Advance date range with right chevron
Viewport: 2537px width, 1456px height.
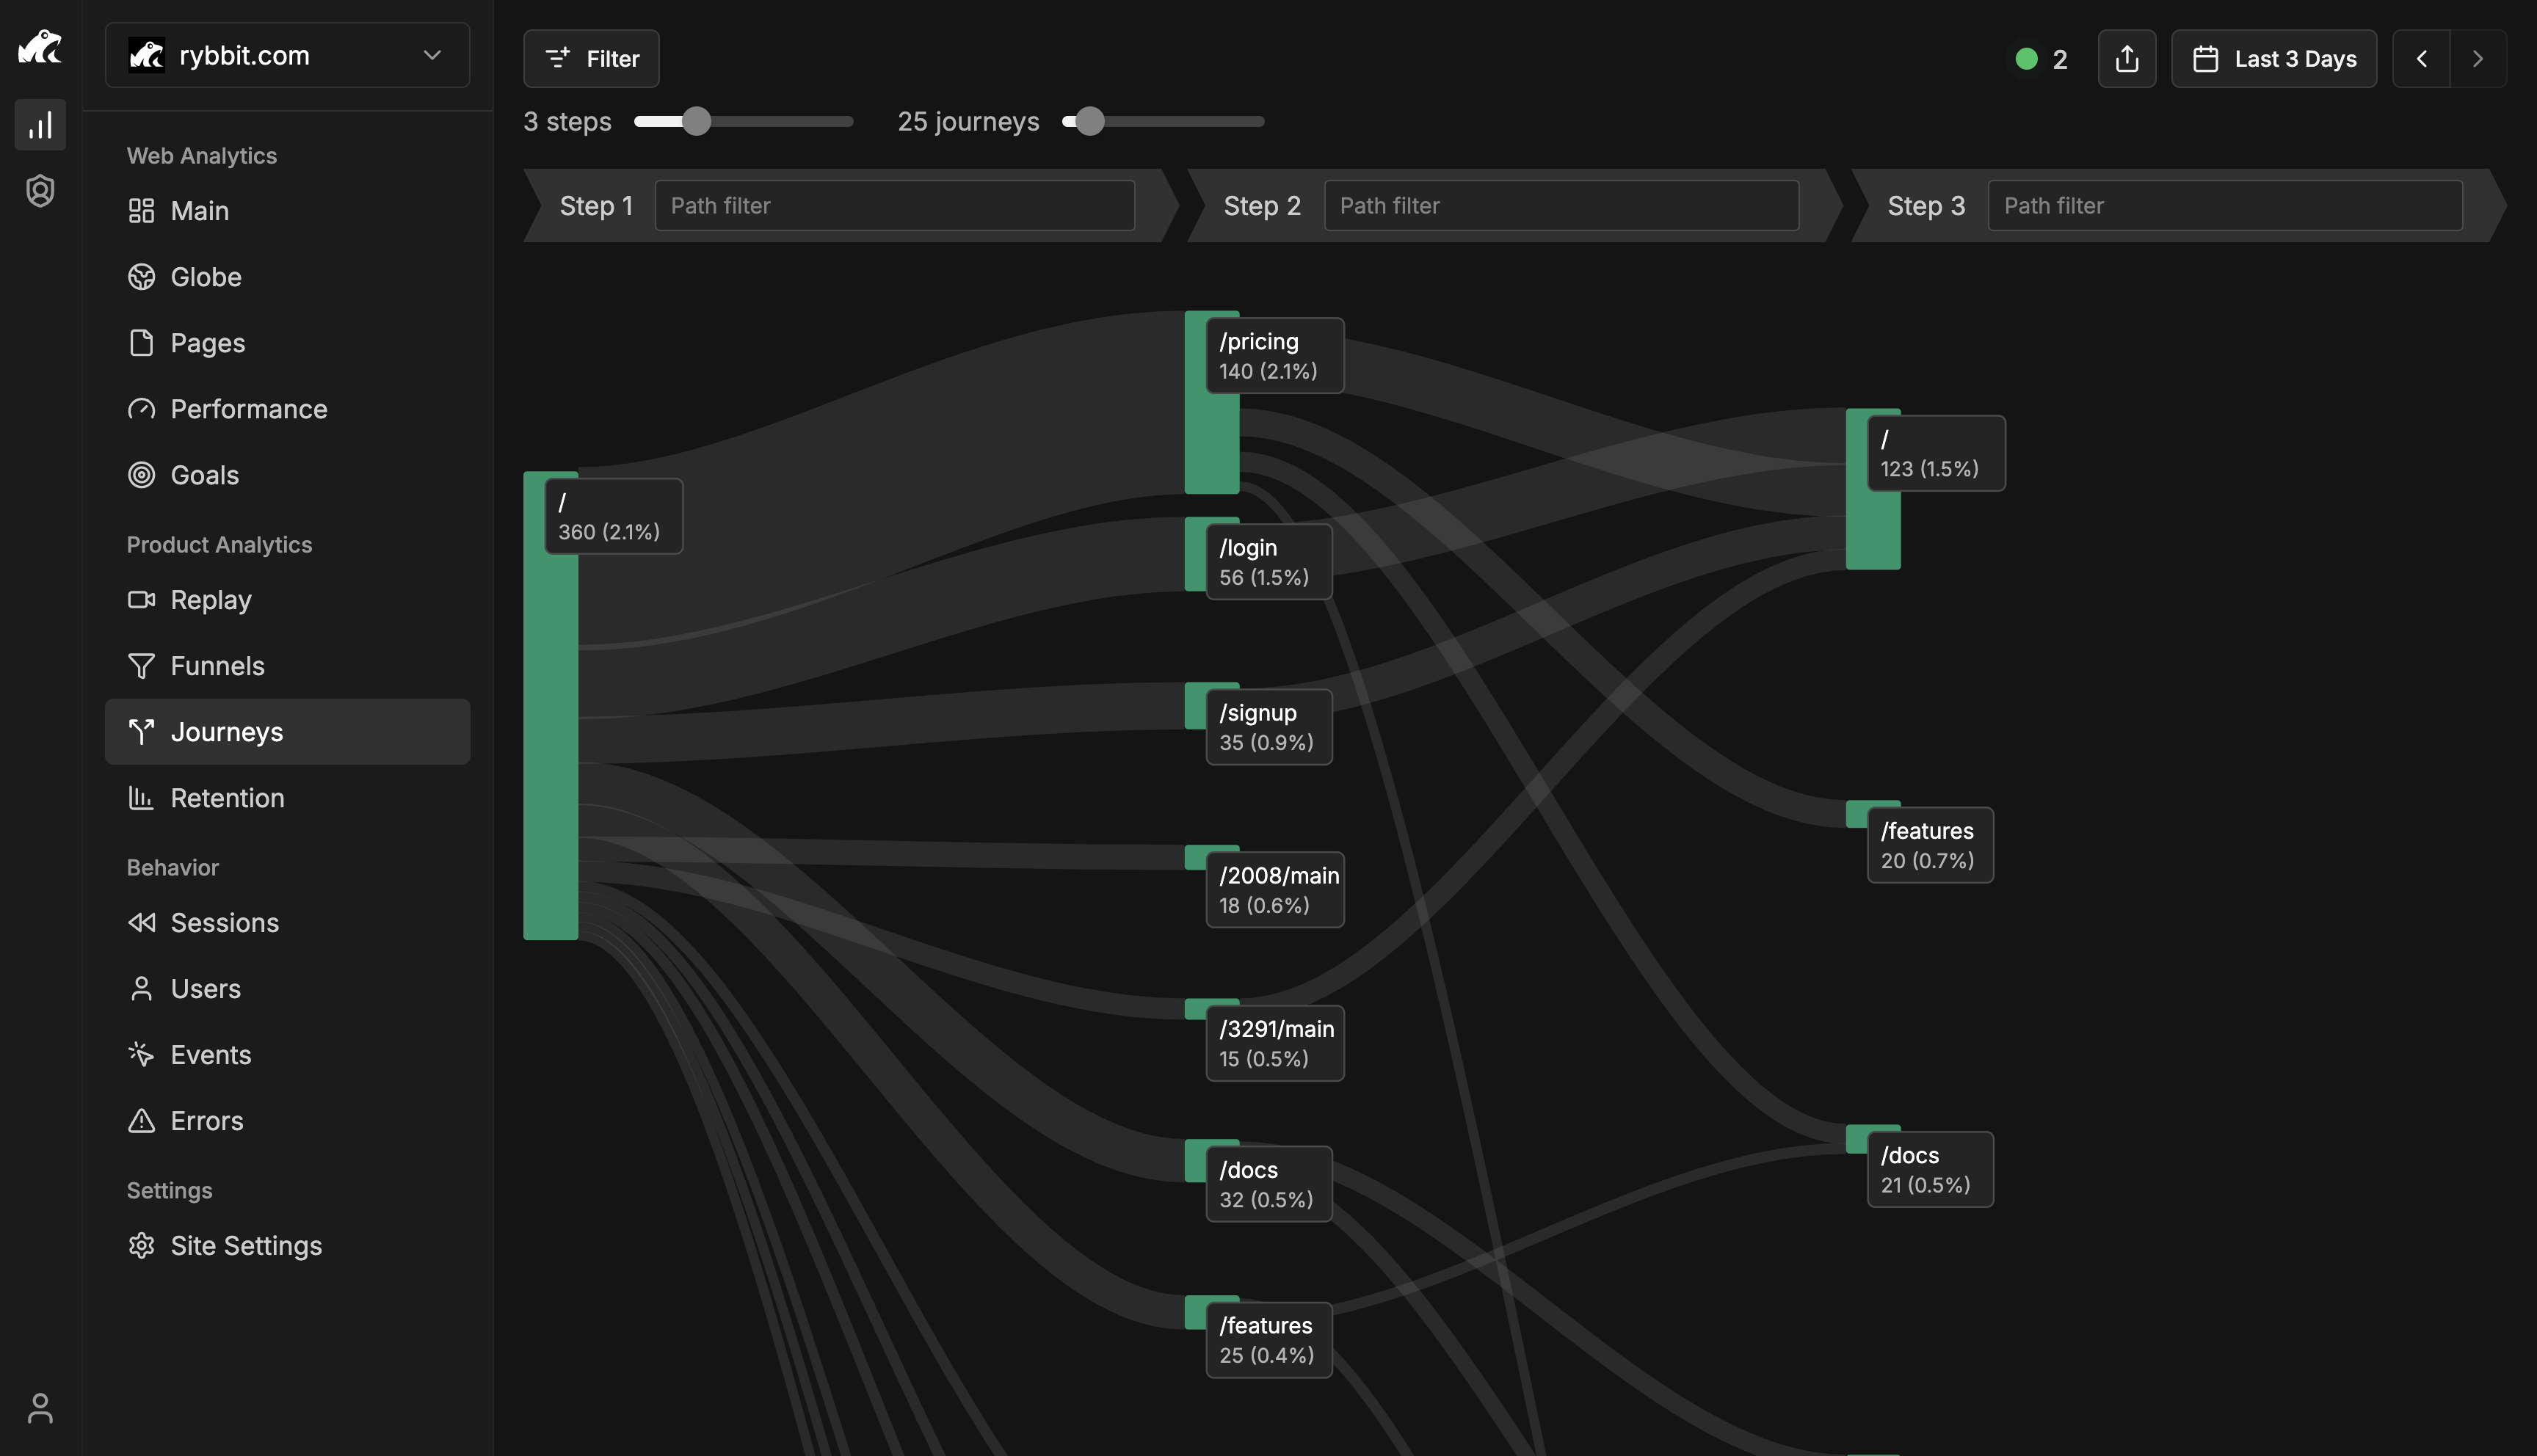[2477, 59]
